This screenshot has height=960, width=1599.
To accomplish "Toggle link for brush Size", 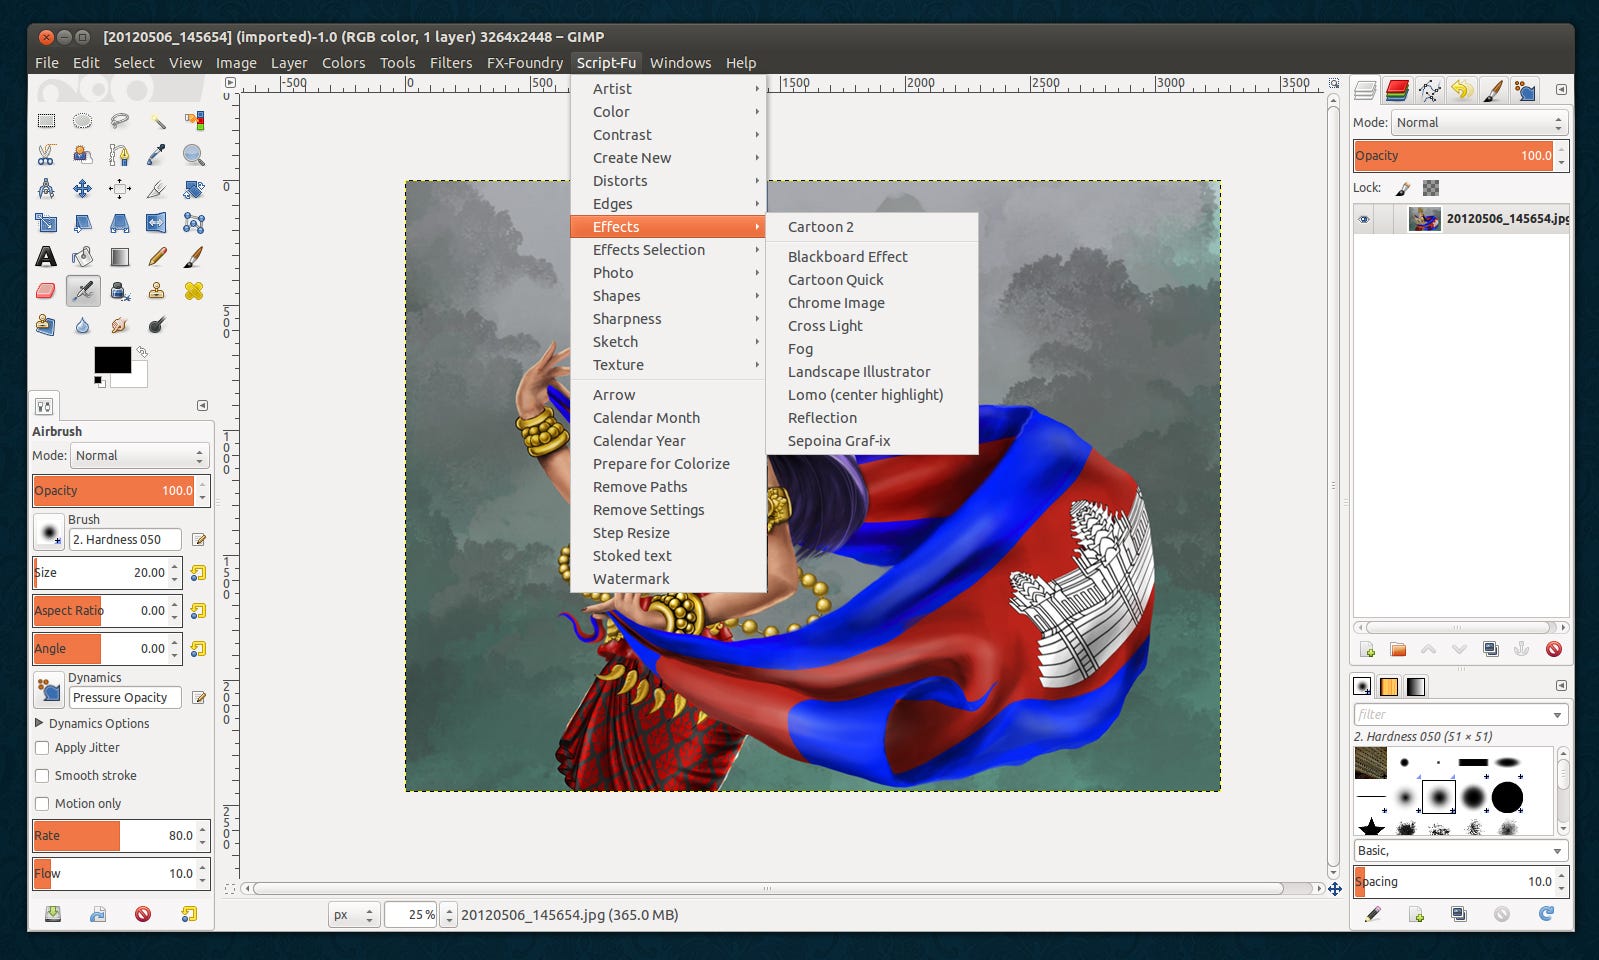I will [x=198, y=573].
